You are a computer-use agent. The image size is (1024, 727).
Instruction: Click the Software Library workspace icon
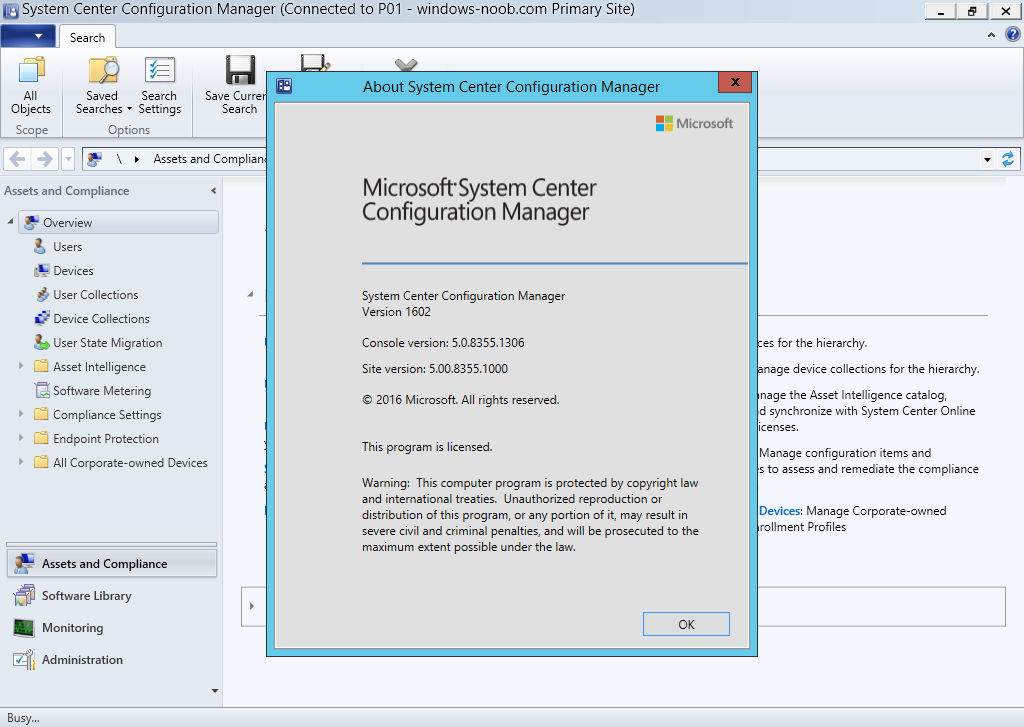pyautogui.click(x=24, y=596)
